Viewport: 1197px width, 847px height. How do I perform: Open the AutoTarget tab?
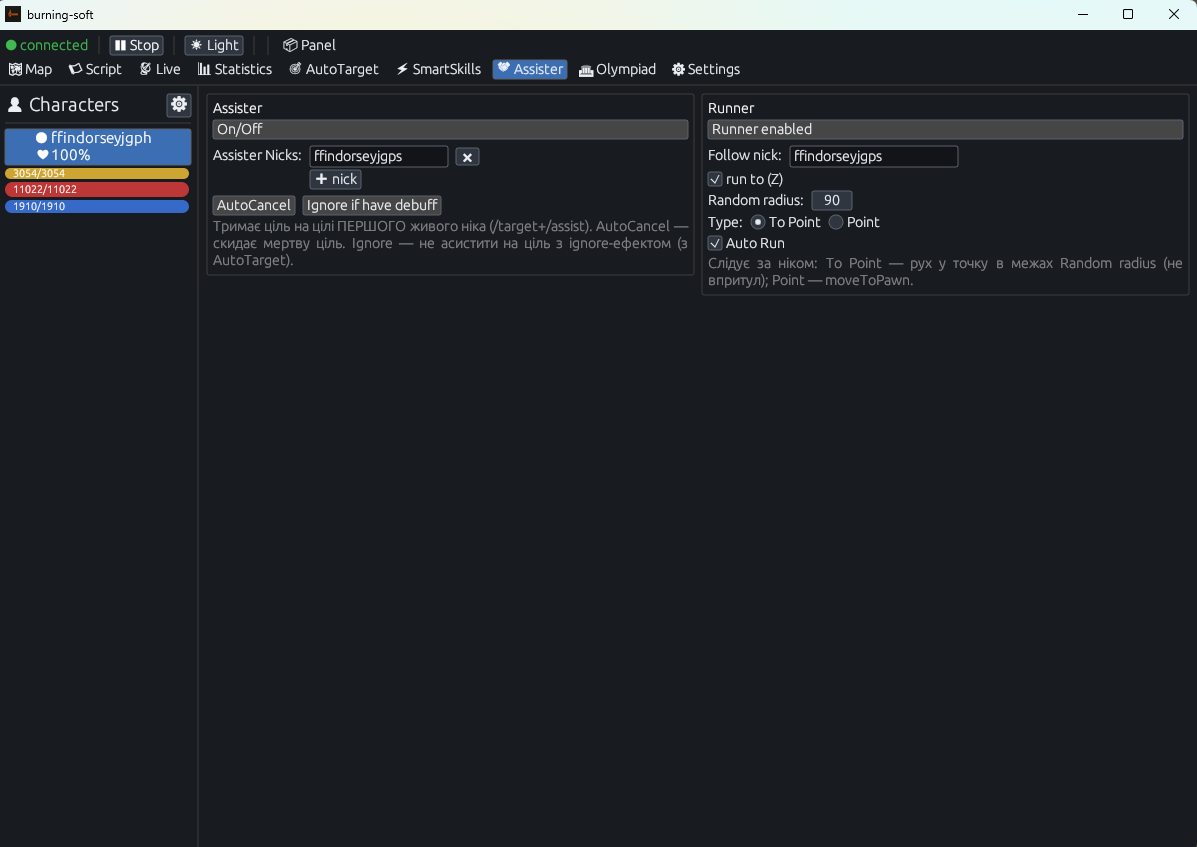tap(334, 69)
